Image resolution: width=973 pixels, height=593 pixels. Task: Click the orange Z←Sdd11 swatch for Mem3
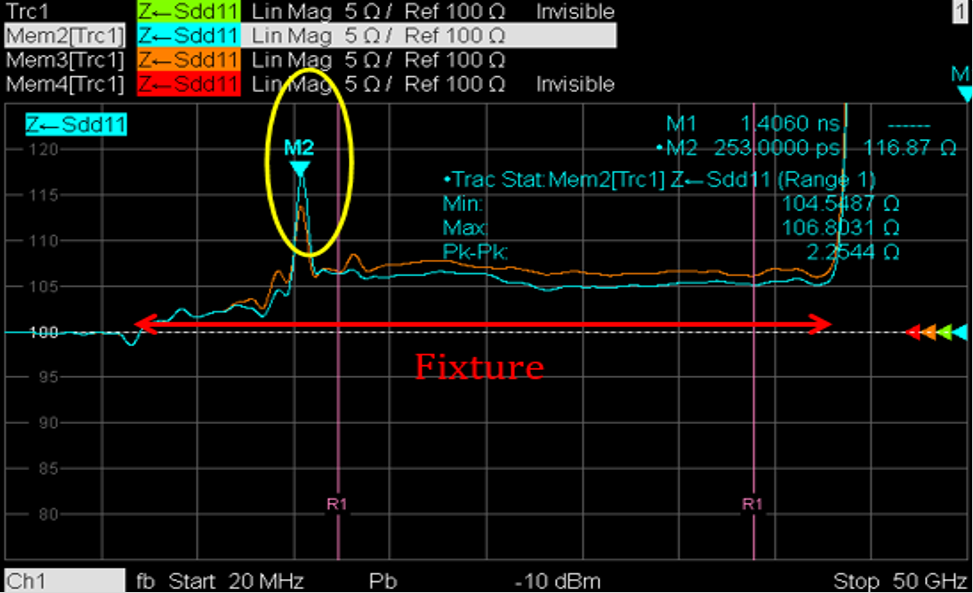pyautogui.click(x=188, y=60)
